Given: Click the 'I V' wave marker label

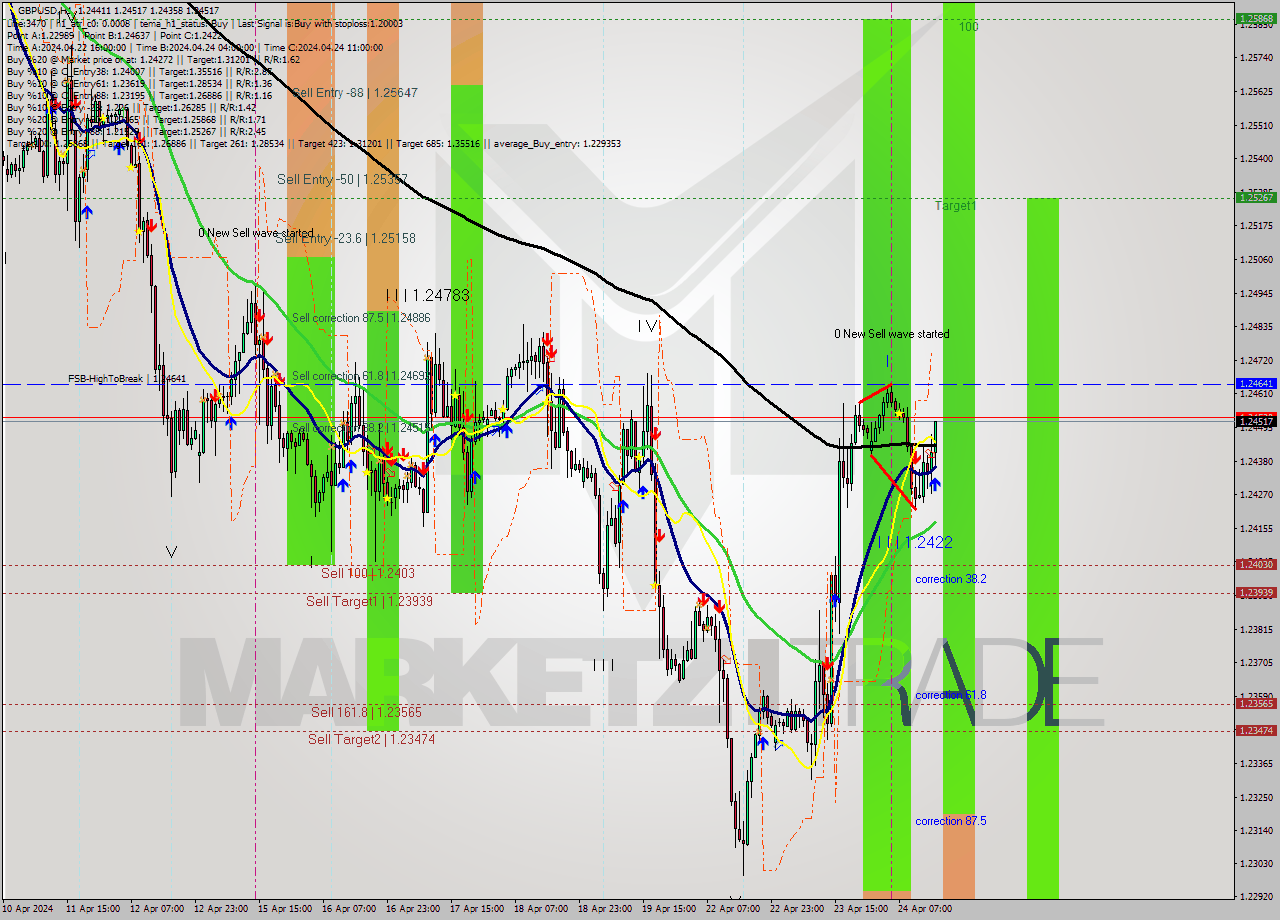Looking at the screenshot, I should coord(648,326).
